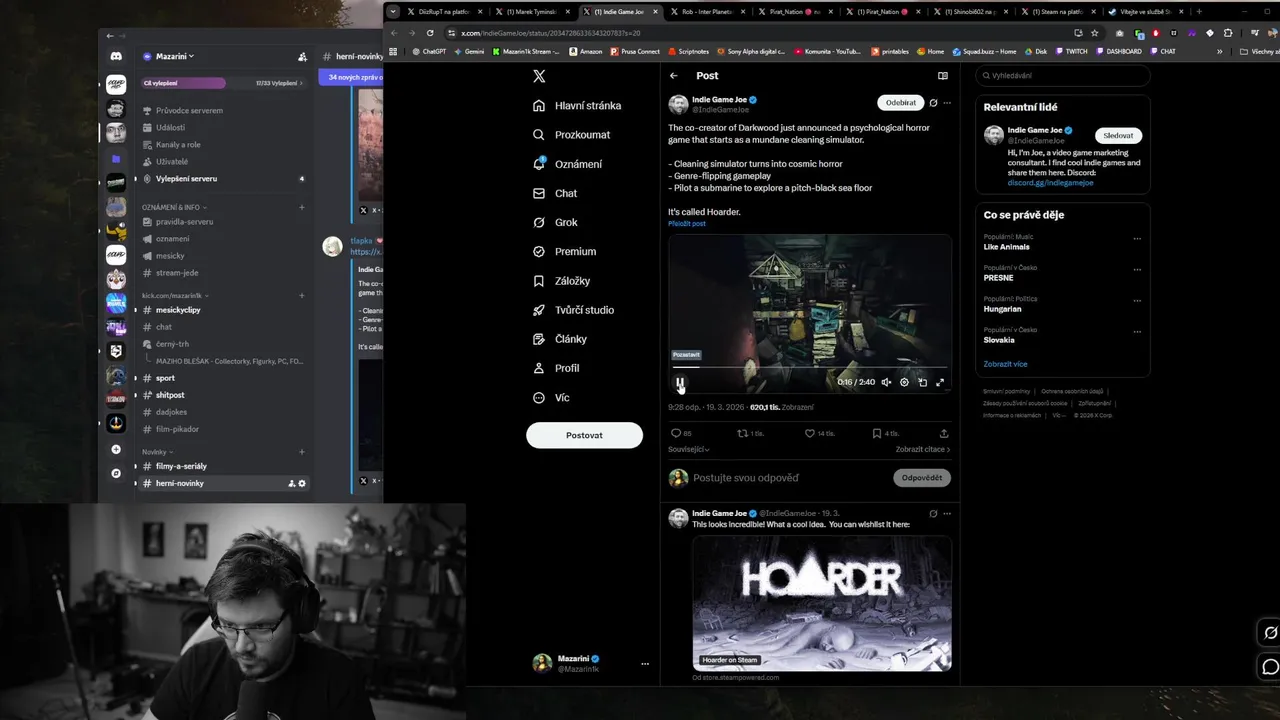Open Tvůrčí studio in X sidebar

point(573,310)
